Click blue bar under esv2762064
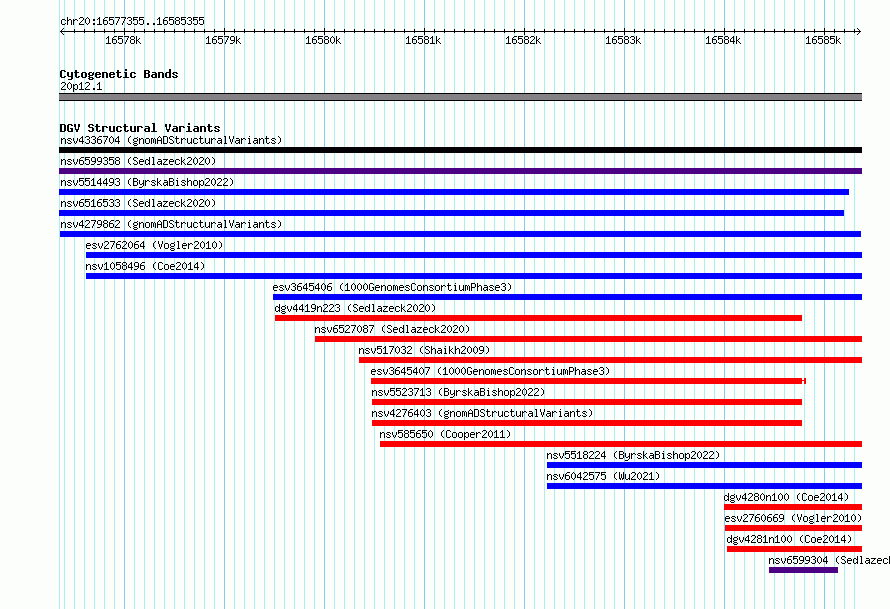 pos(474,255)
